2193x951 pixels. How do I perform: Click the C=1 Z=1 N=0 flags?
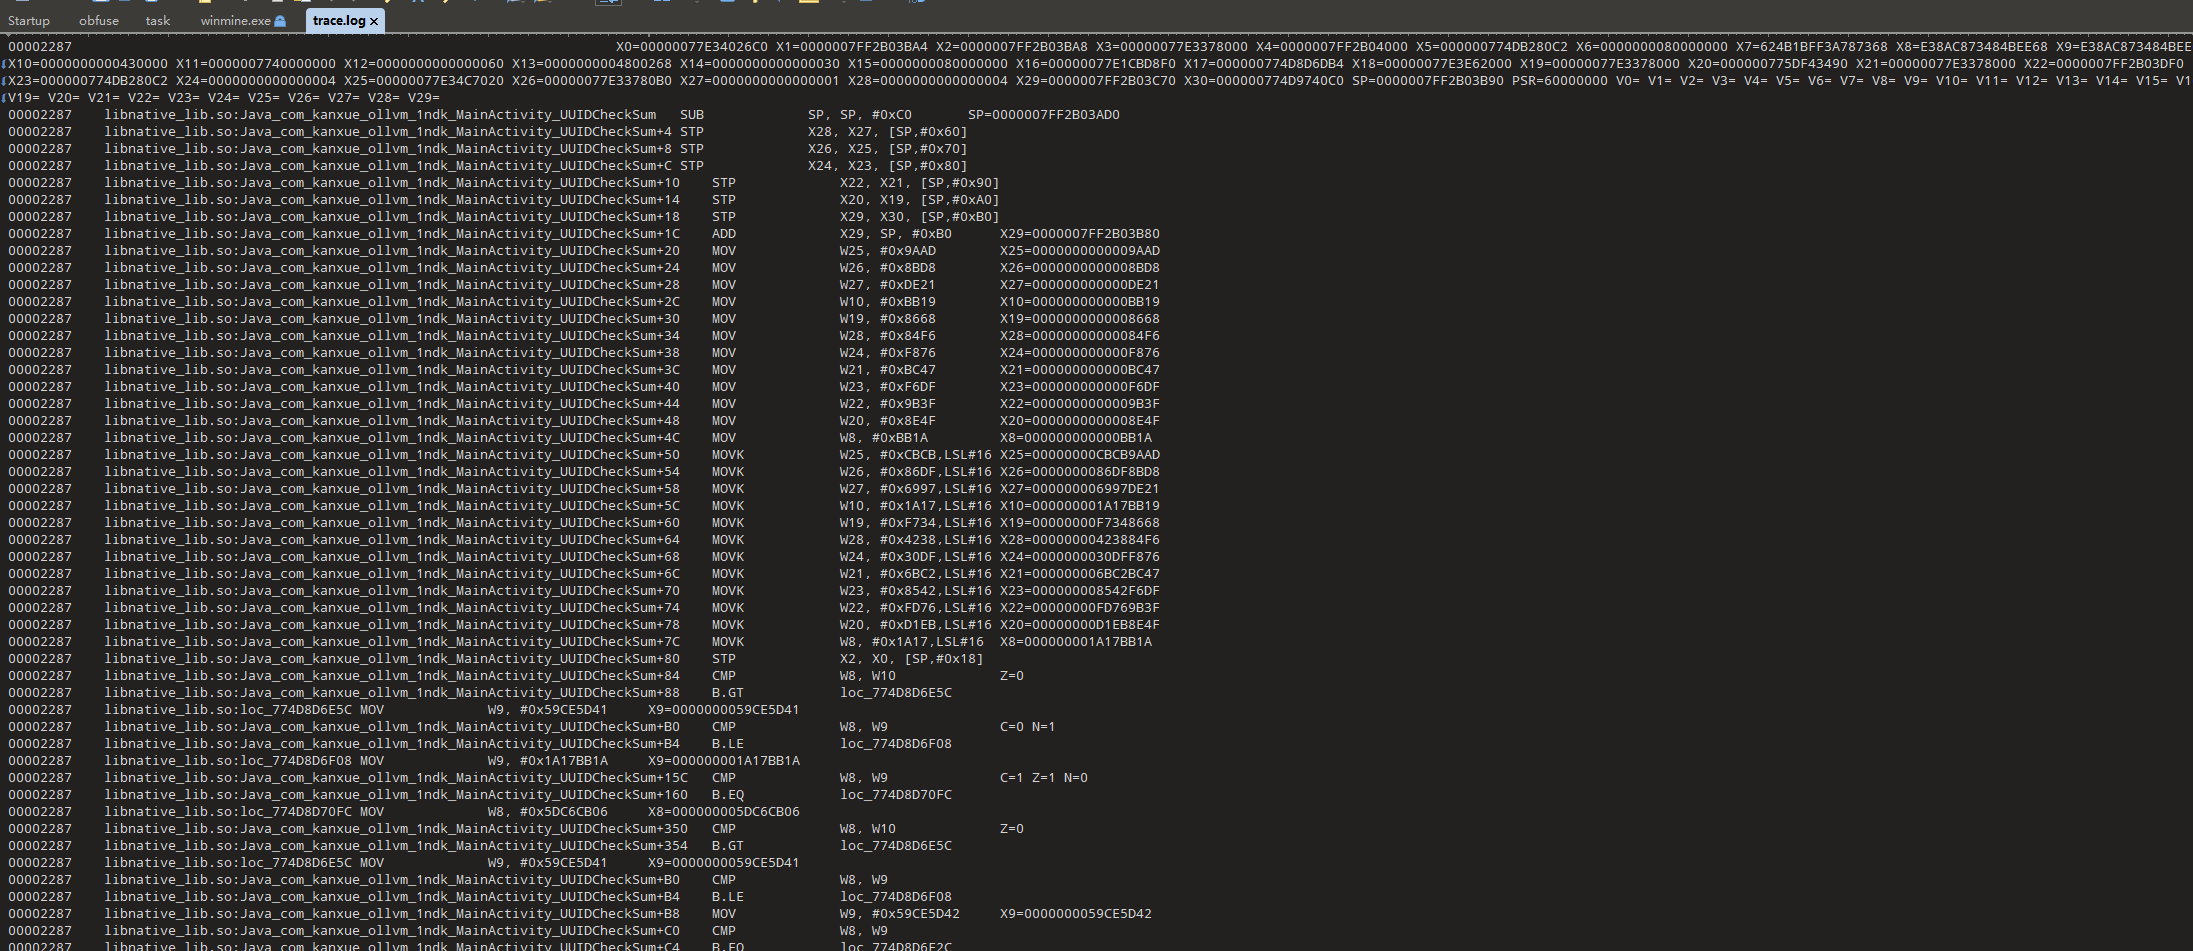1044,778
